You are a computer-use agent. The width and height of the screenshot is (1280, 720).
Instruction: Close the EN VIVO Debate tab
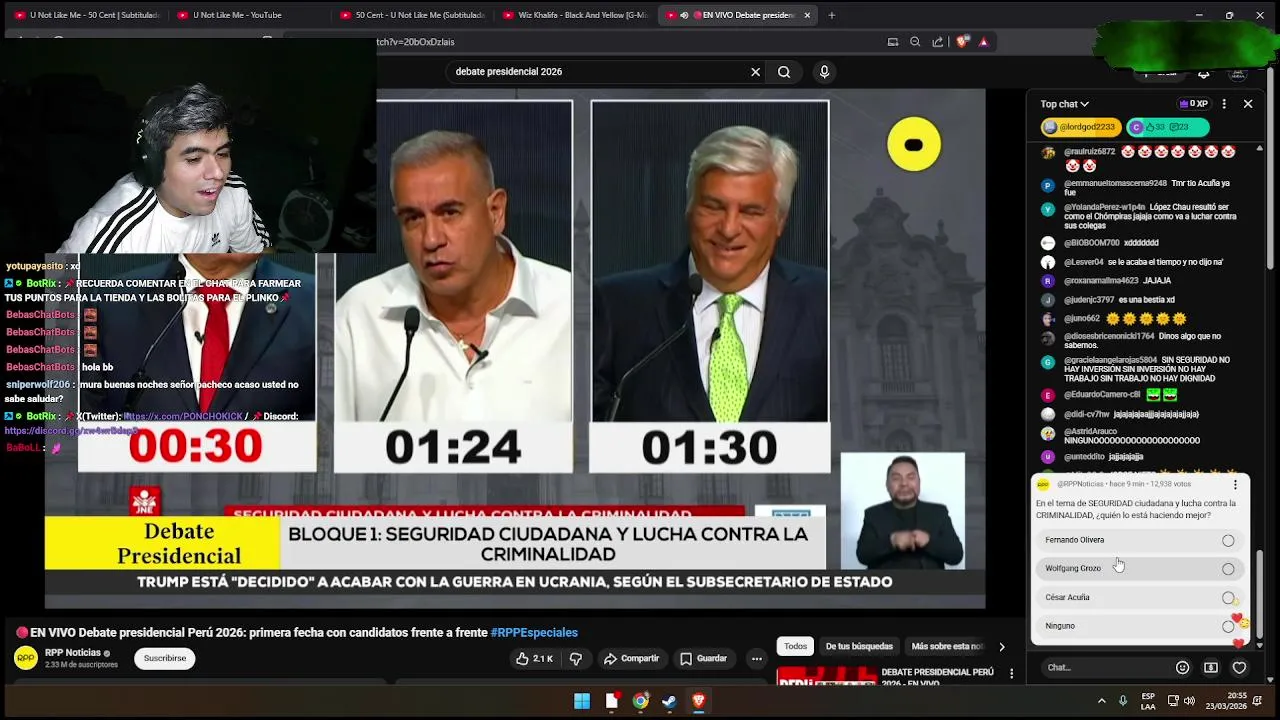(x=807, y=15)
